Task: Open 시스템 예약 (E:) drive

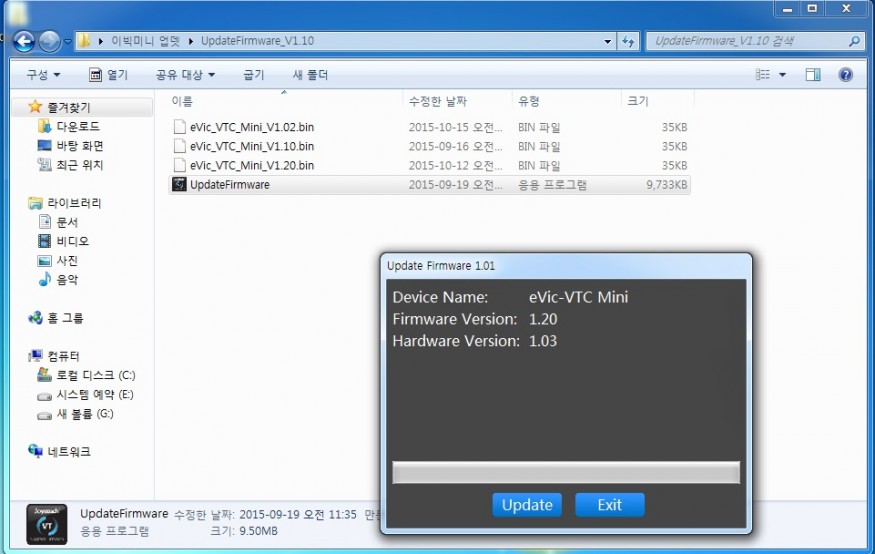Action: coord(95,394)
